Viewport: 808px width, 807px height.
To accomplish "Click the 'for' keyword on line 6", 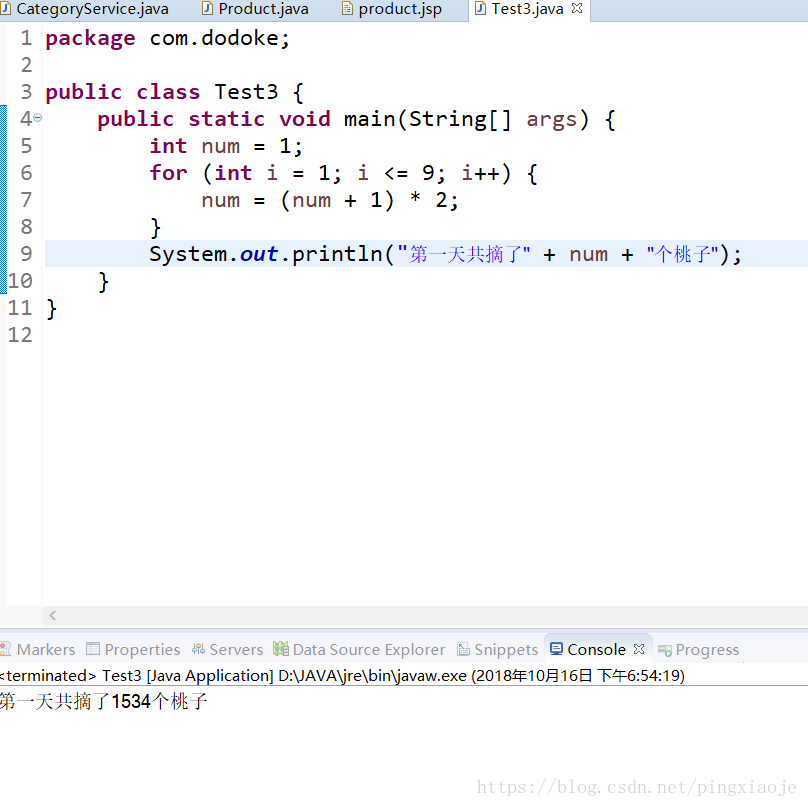I will point(168,173).
